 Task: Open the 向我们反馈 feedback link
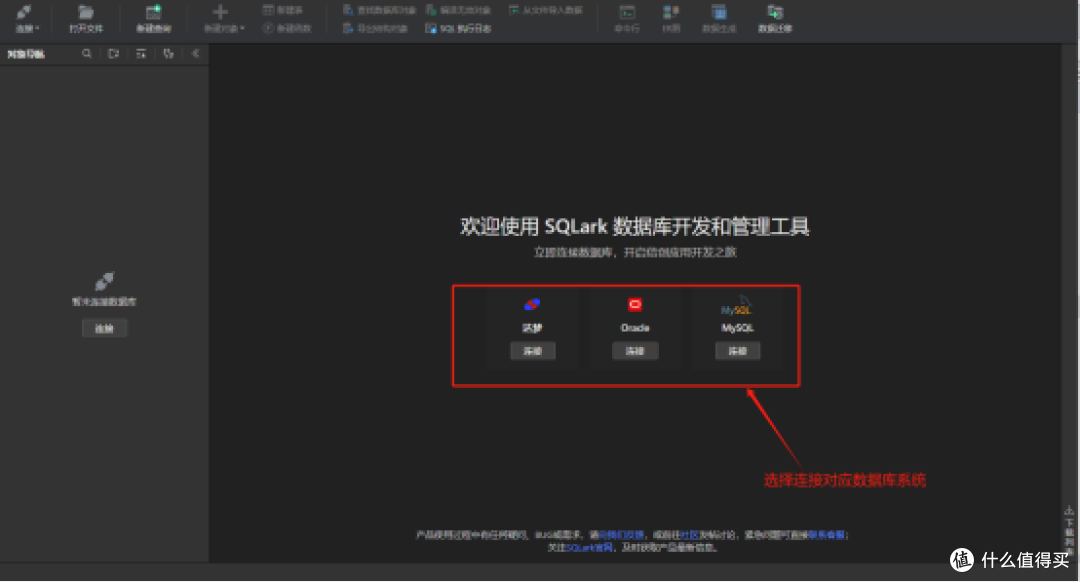[x=621, y=535]
